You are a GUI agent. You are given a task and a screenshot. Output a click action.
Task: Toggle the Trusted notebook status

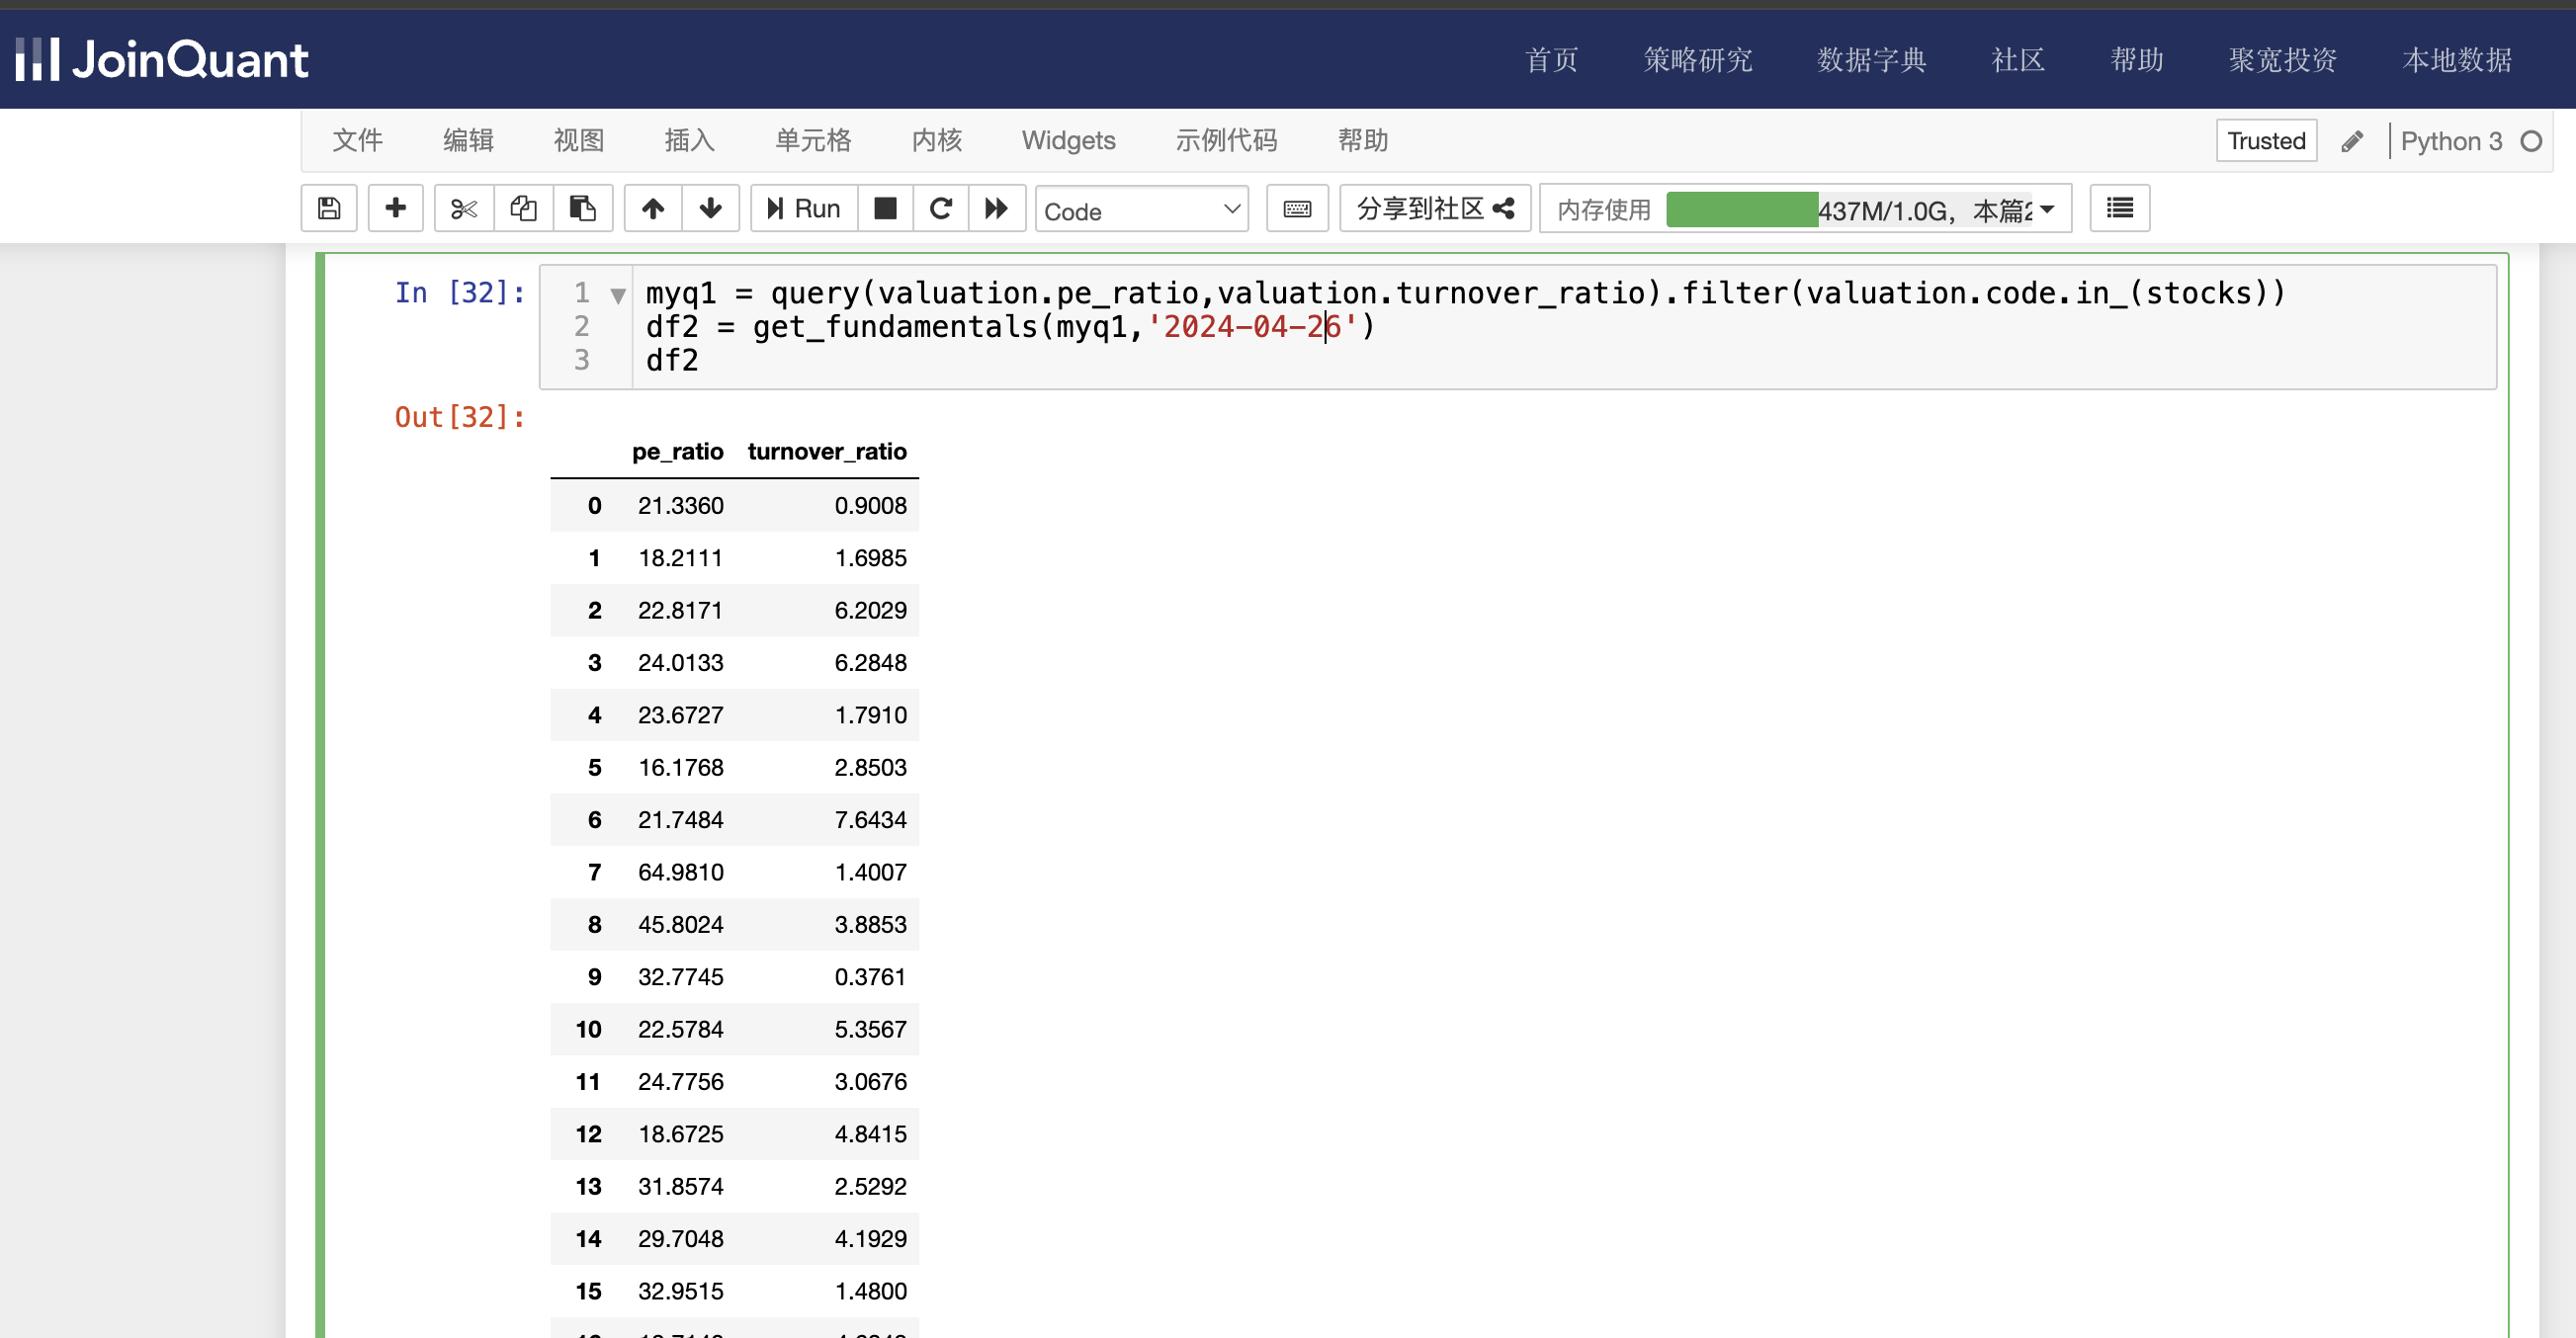(x=2265, y=141)
